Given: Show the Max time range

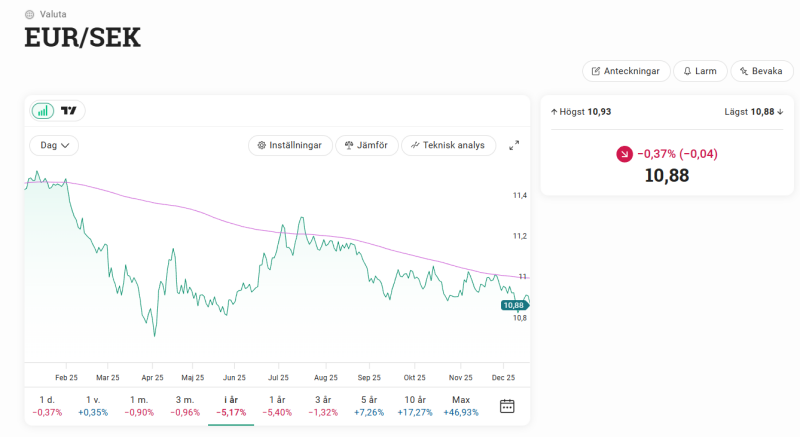Looking at the screenshot, I should point(461,406).
